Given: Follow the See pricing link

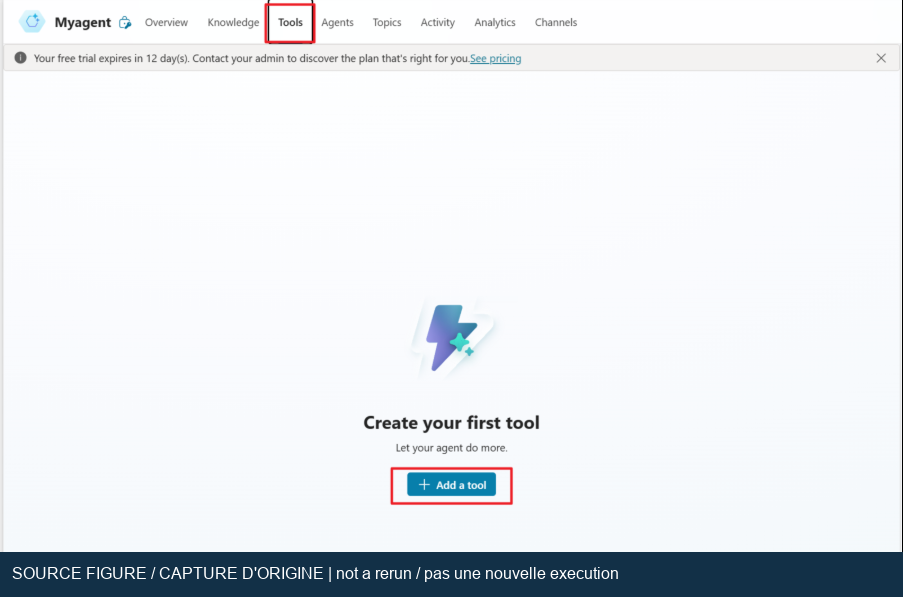Looking at the screenshot, I should tap(495, 58).
